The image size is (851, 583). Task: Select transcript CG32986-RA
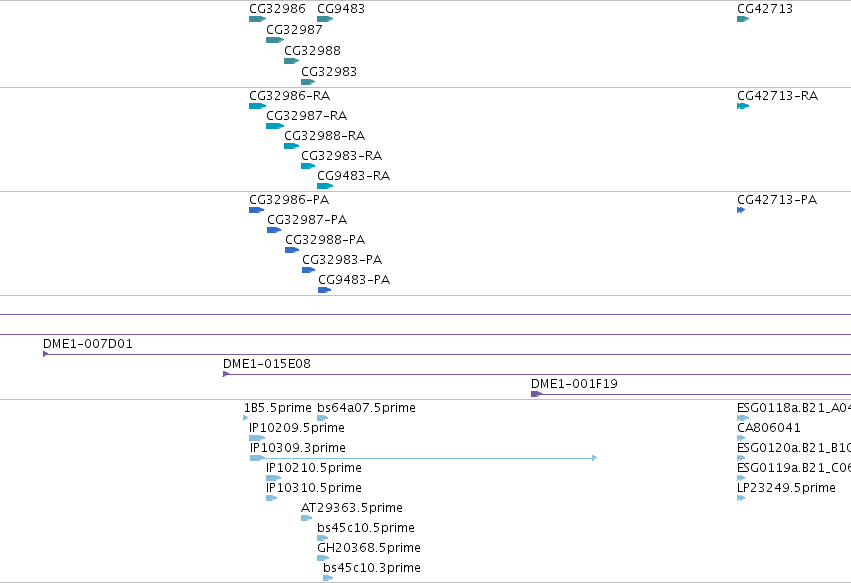point(257,106)
